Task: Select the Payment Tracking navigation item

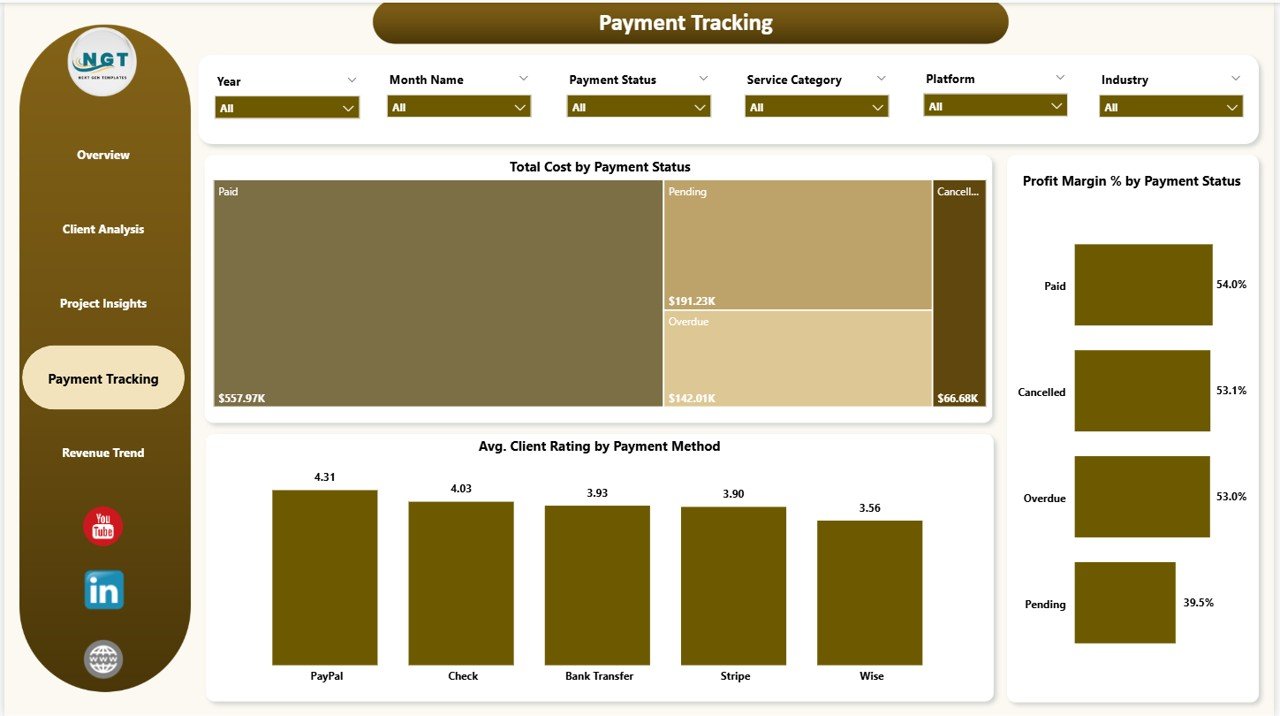Action: pyautogui.click(x=102, y=378)
